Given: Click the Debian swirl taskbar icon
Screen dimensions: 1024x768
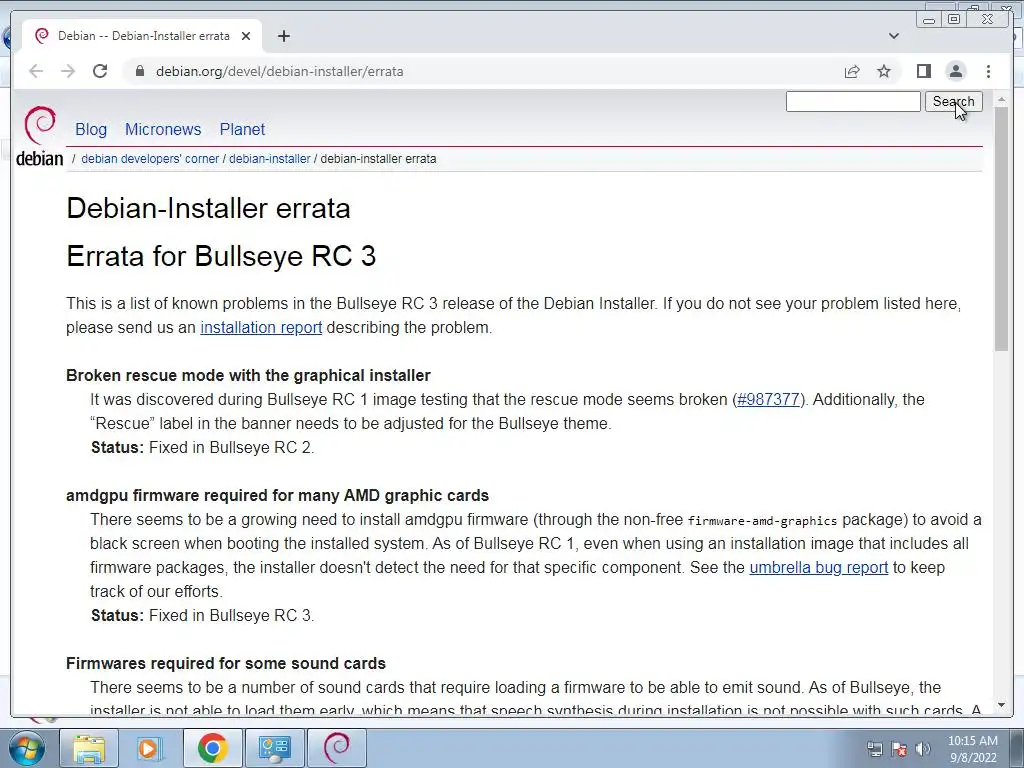Looking at the screenshot, I should point(337,748).
